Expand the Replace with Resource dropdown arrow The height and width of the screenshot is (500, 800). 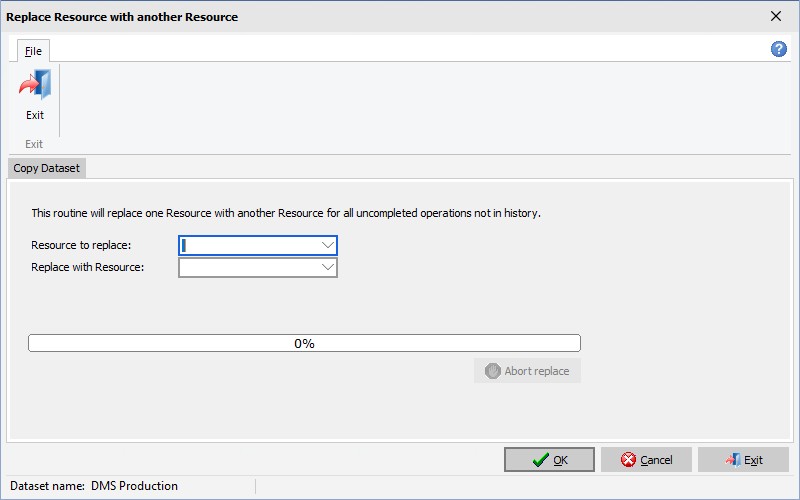pyautogui.click(x=328, y=267)
